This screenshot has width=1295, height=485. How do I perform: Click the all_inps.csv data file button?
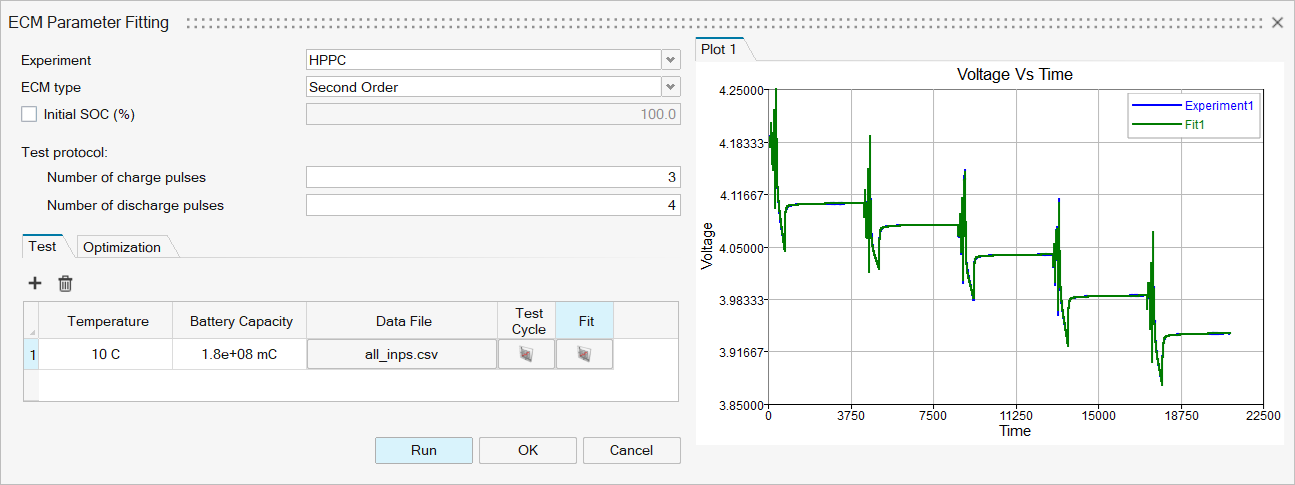click(401, 355)
